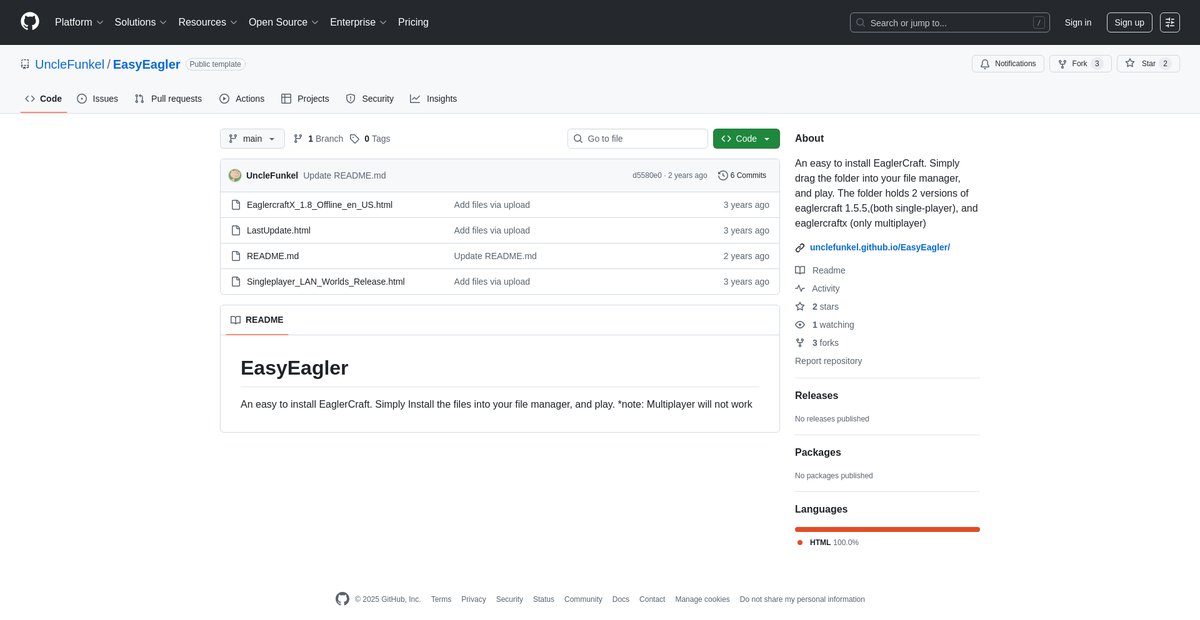Open EaglercraftX_1.8_Offline_en_US.html file
The height and width of the screenshot is (620, 1200).
click(320, 205)
